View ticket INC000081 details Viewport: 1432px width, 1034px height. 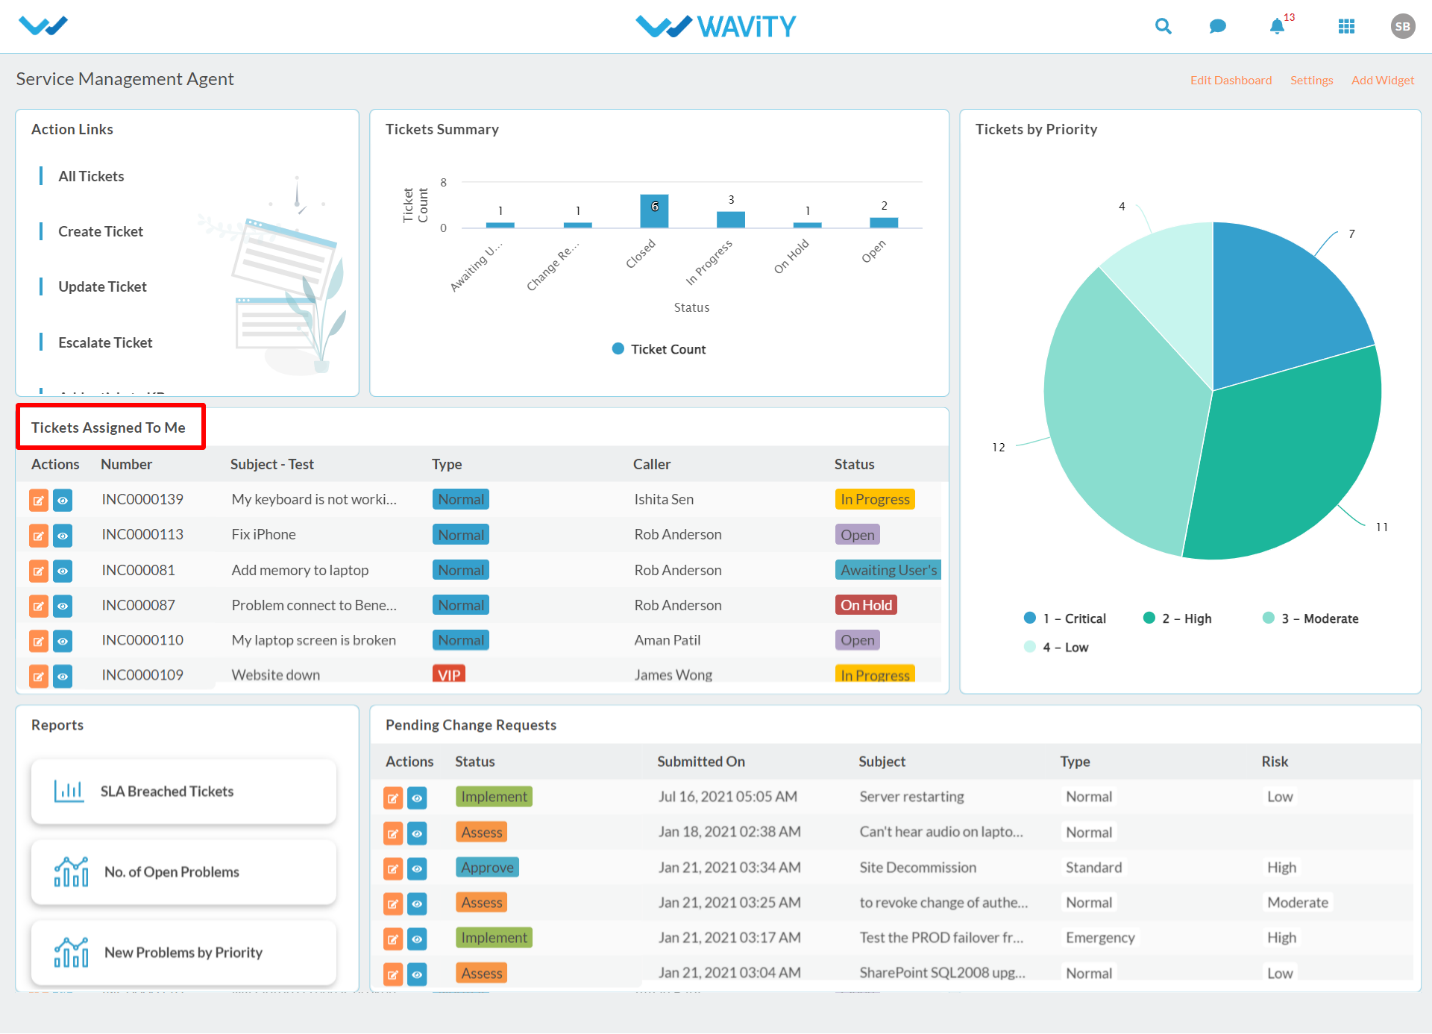point(62,571)
